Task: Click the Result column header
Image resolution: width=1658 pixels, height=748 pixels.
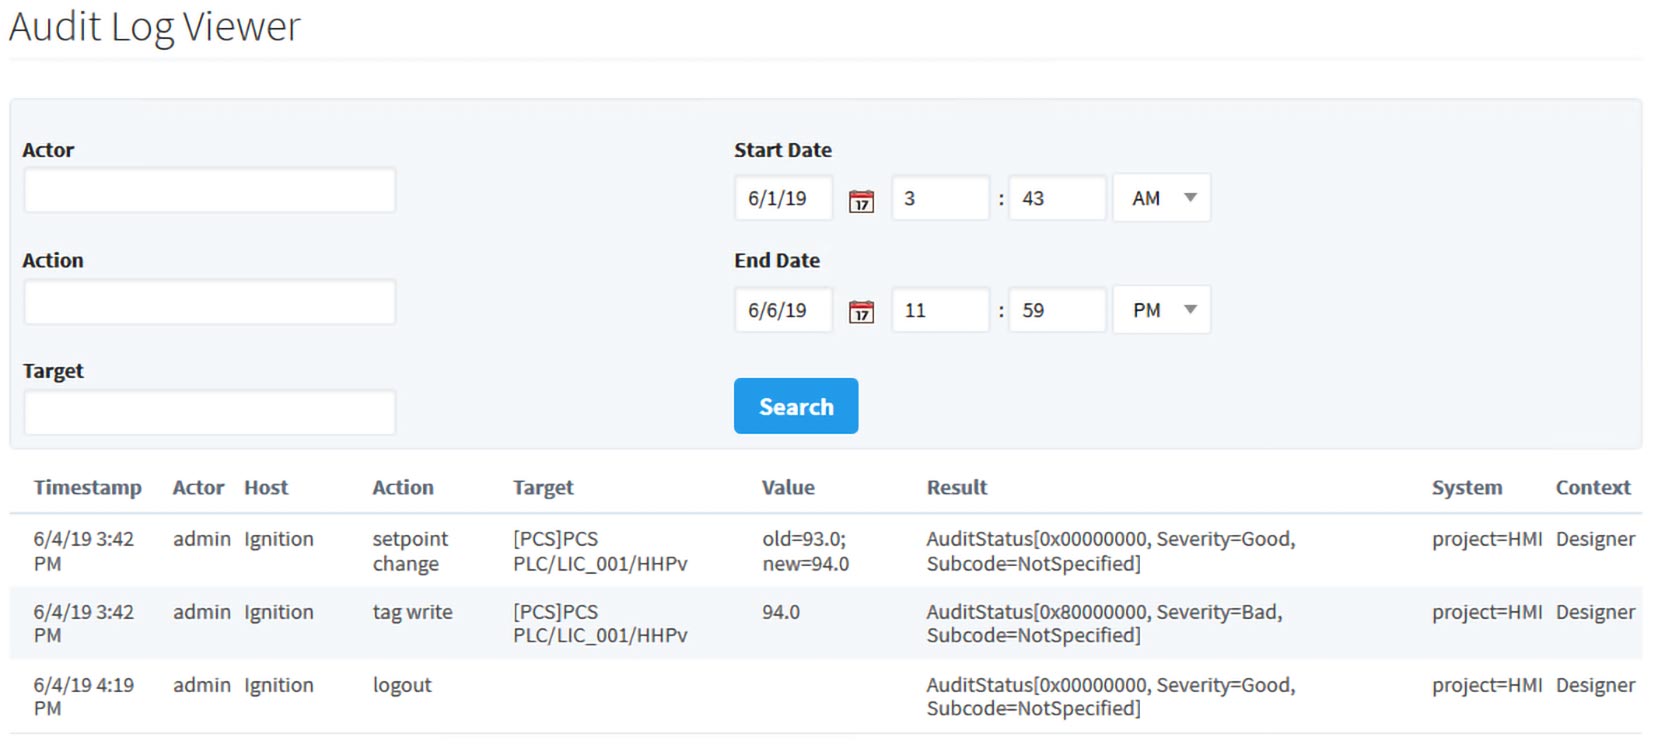Action: pos(957,487)
